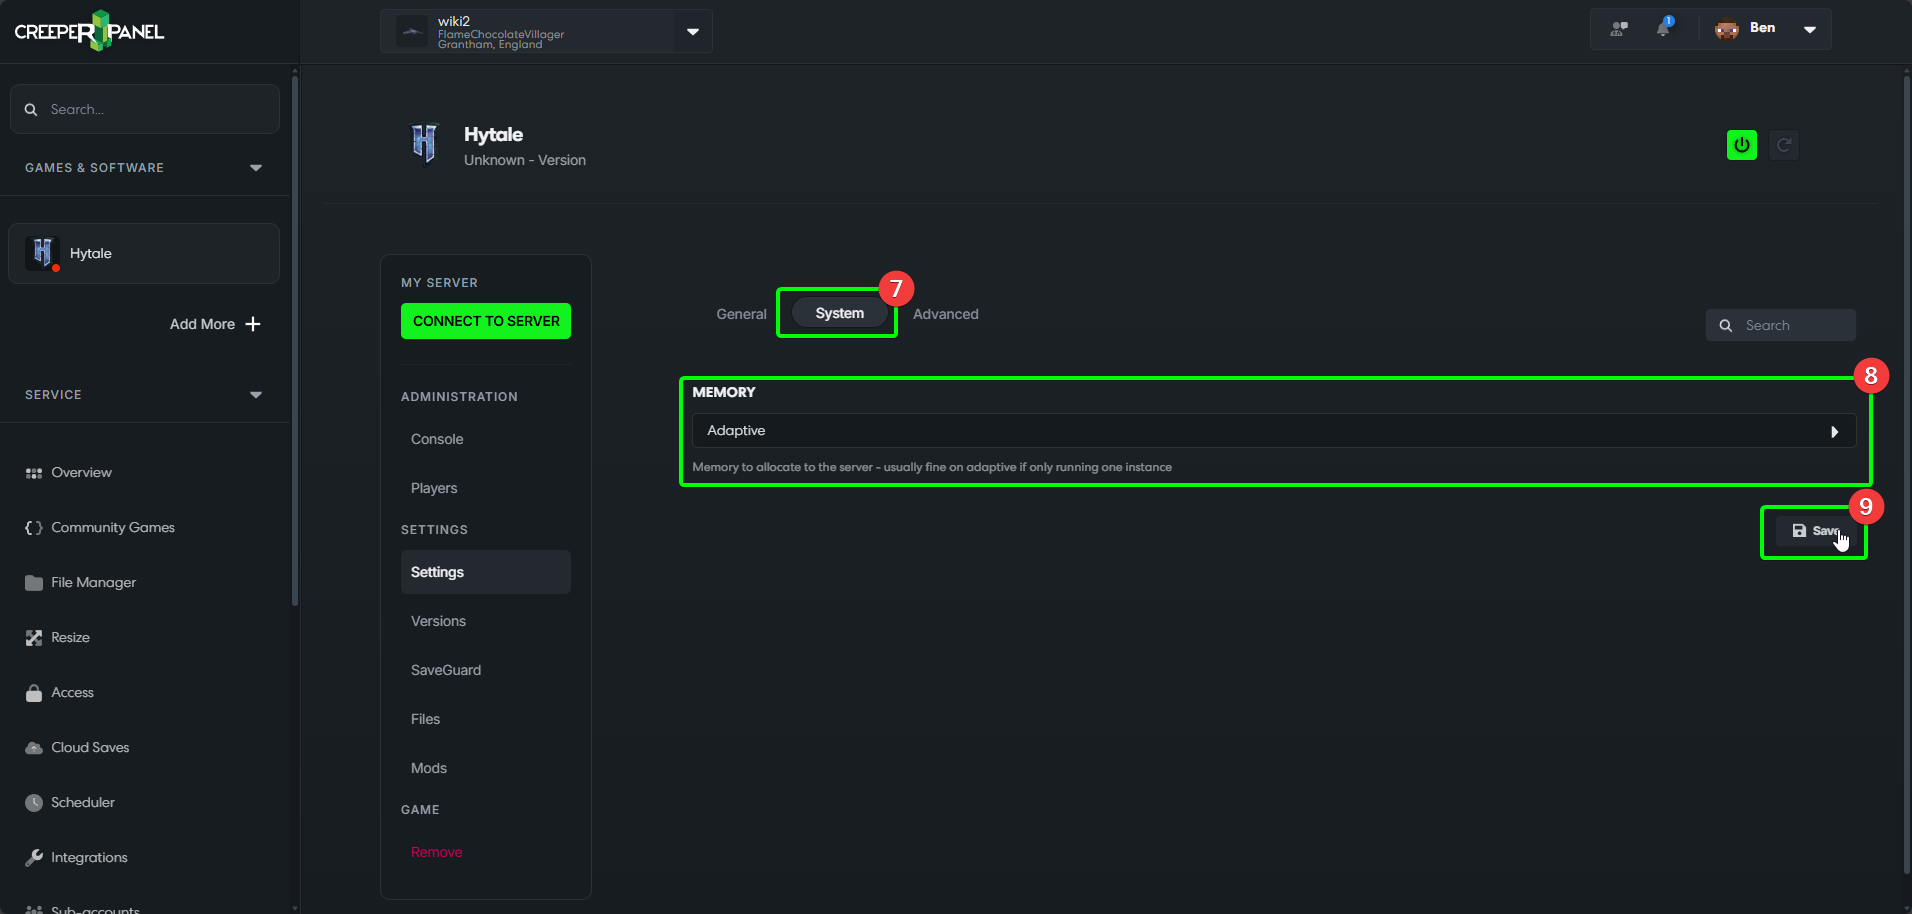Open Cloud Saves in sidebar
Screen dimensions: 1912x914
[x=90, y=747]
